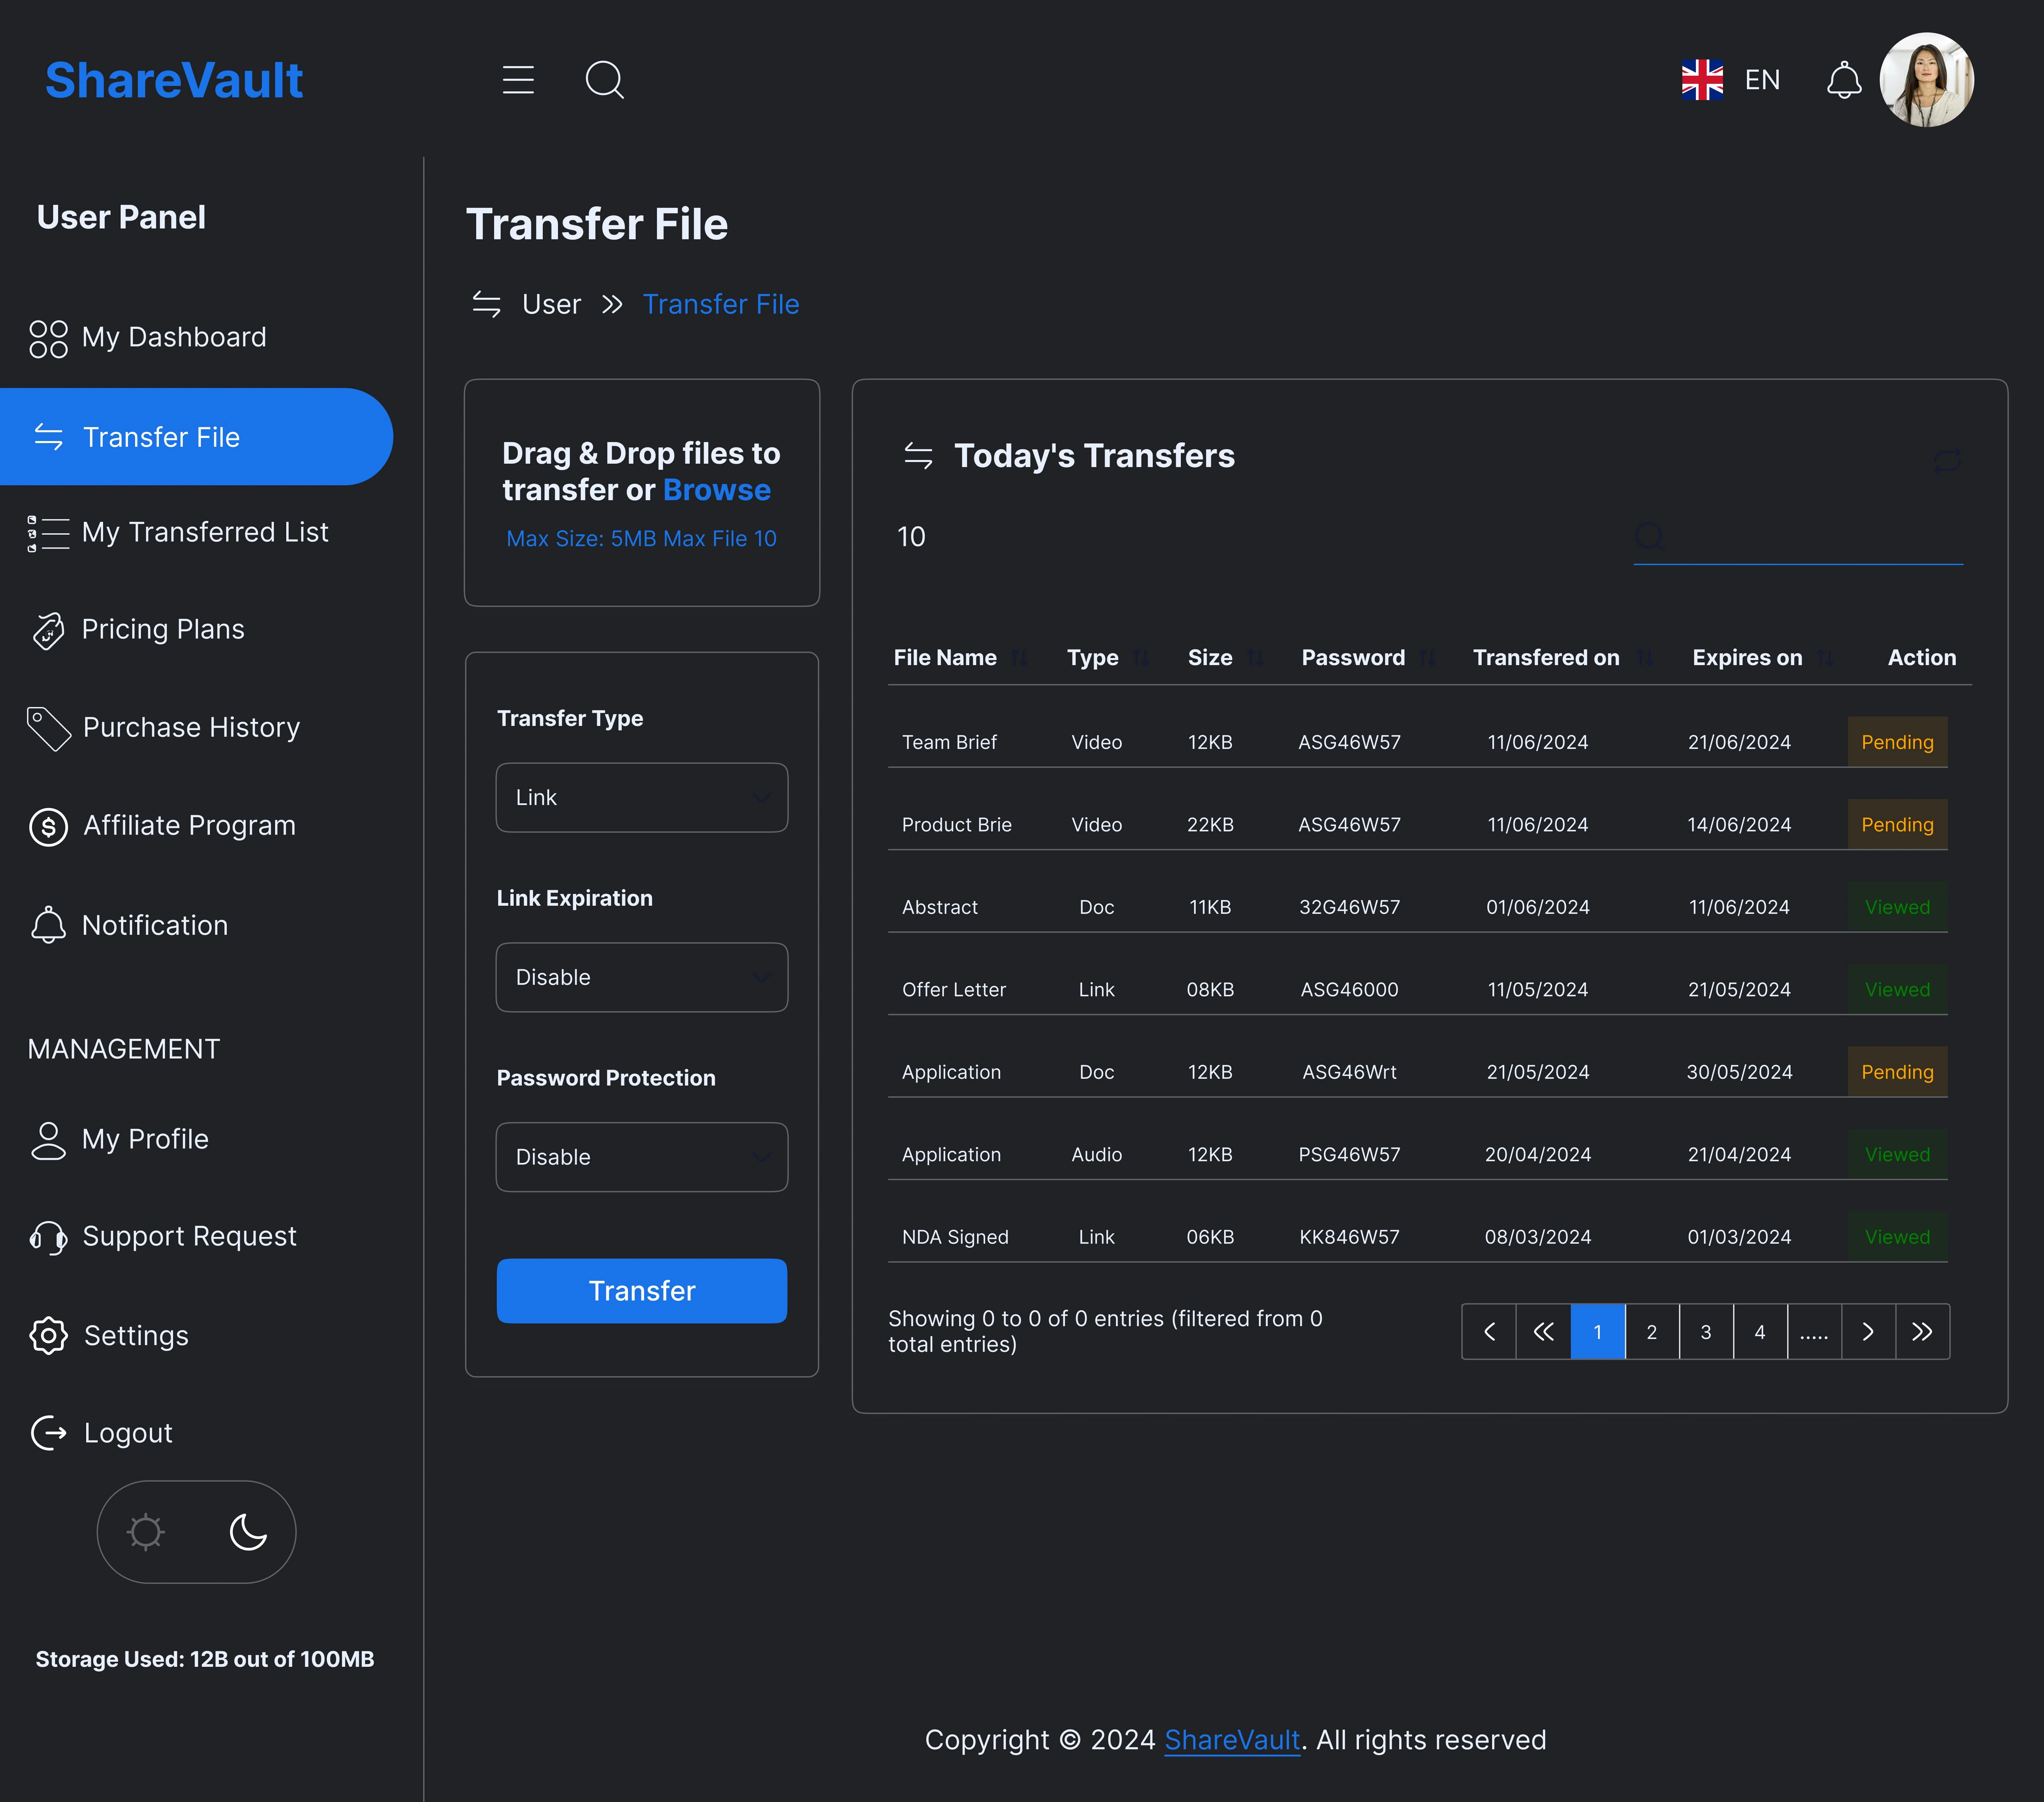Click the search magnifier icon in header

click(605, 80)
